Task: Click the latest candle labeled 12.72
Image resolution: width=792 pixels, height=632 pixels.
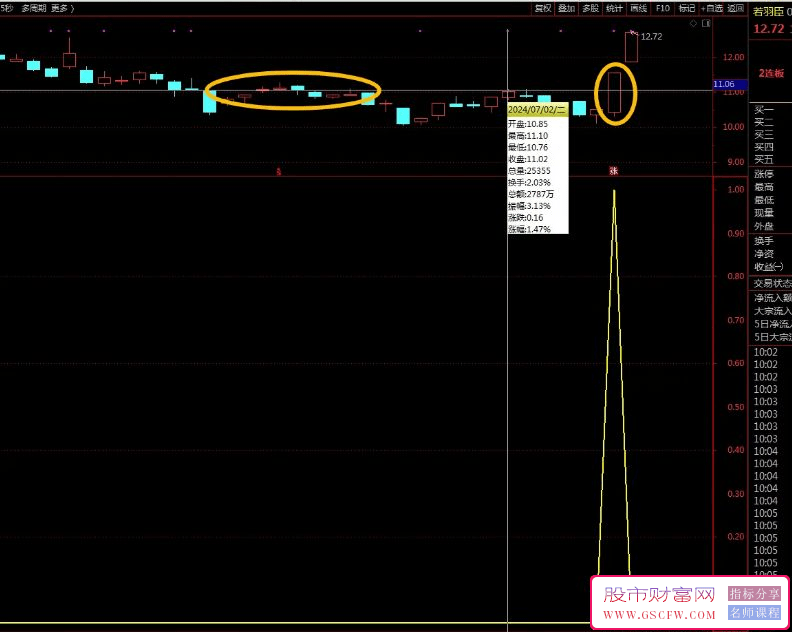Action: [x=631, y=47]
